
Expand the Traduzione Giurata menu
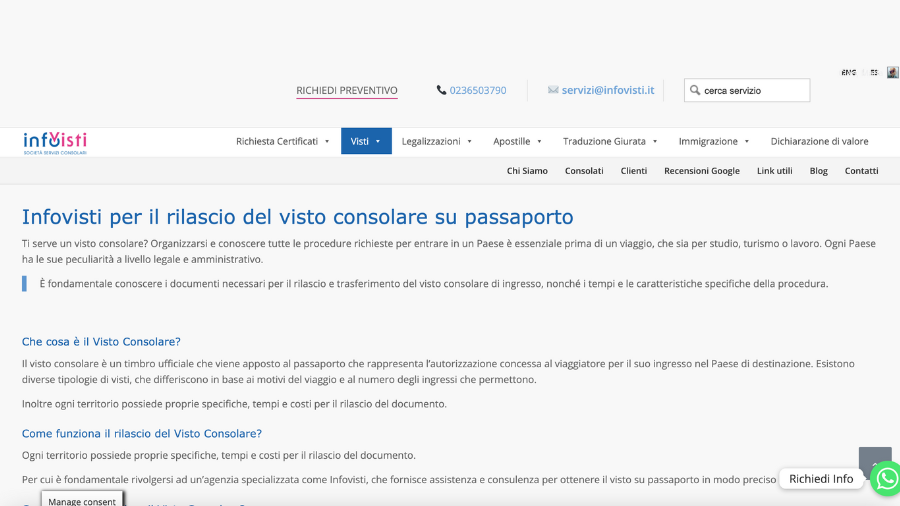coord(610,141)
